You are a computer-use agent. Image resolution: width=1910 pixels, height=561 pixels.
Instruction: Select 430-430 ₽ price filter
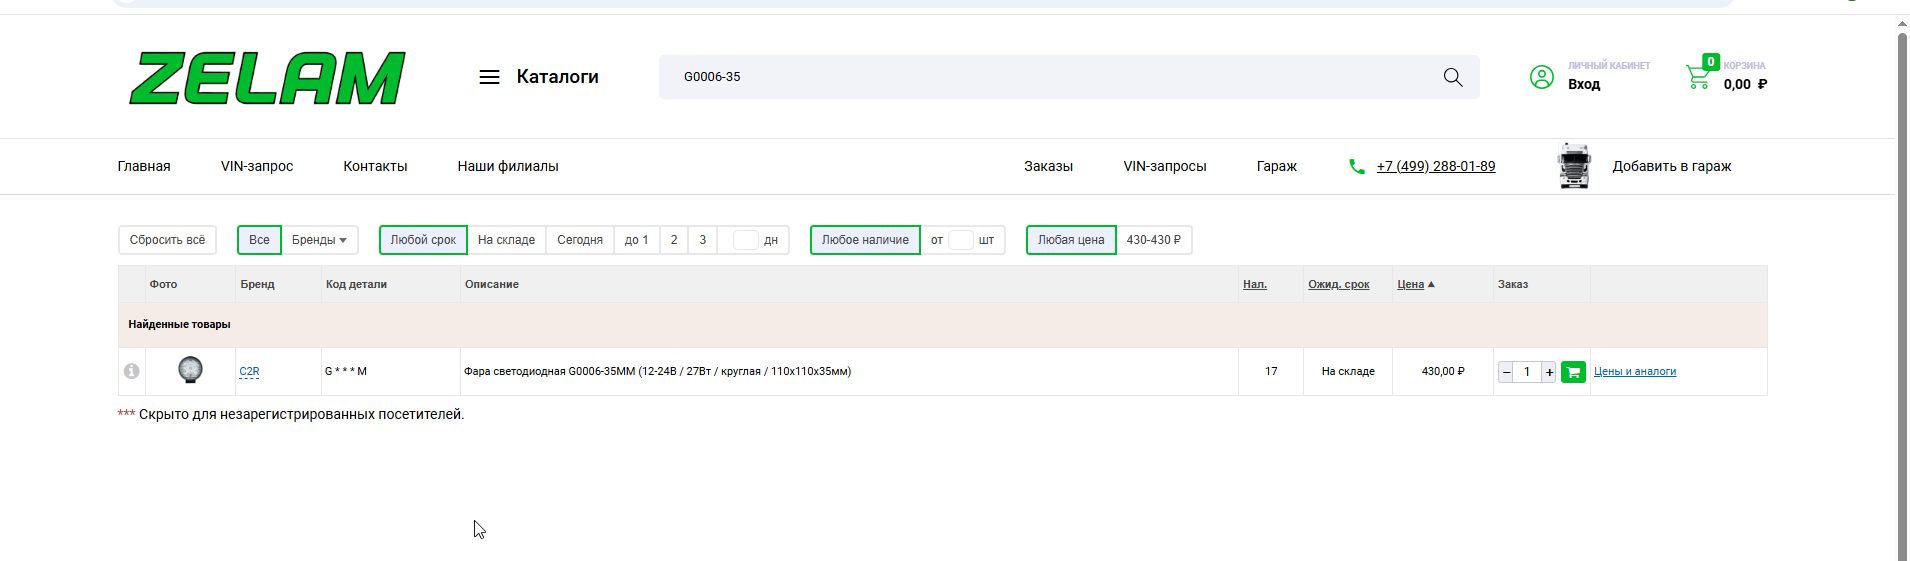1154,240
